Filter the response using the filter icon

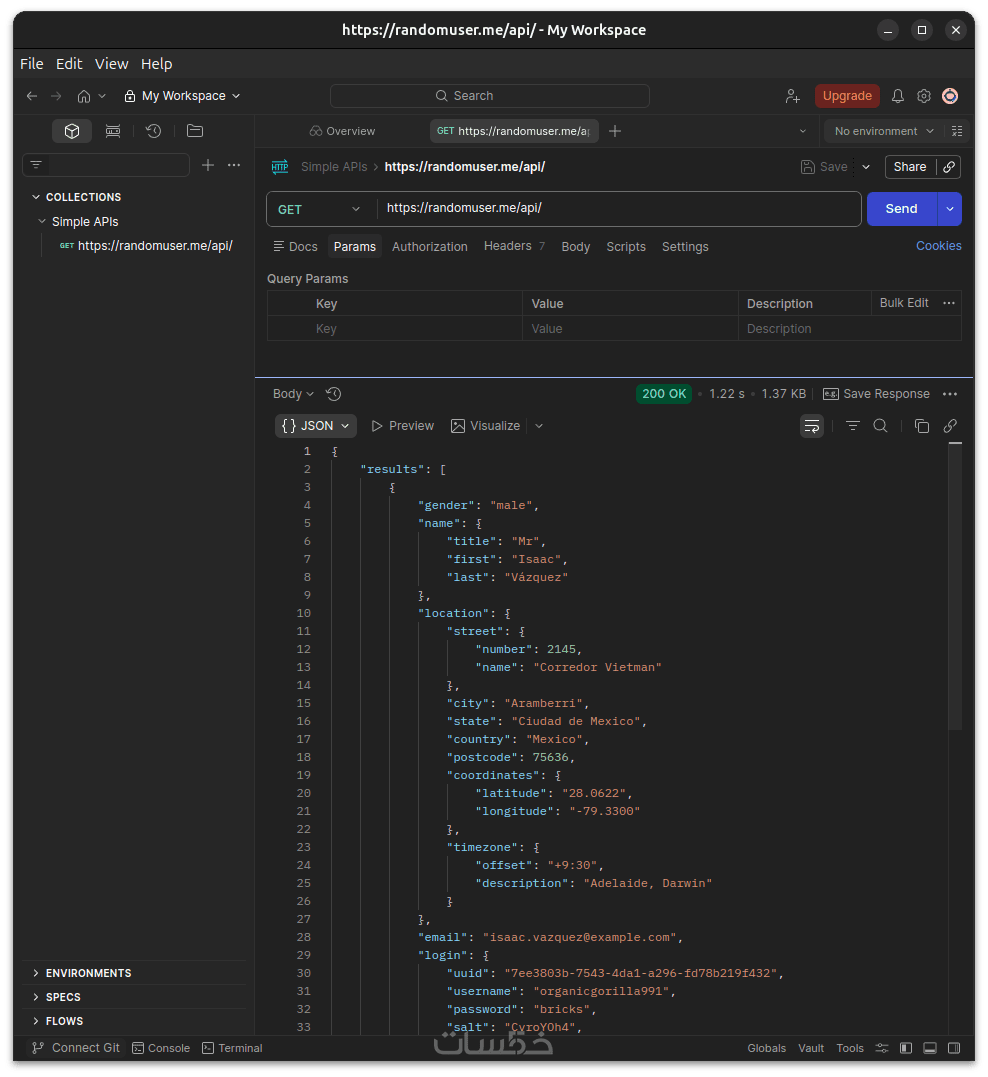(x=852, y=426)
